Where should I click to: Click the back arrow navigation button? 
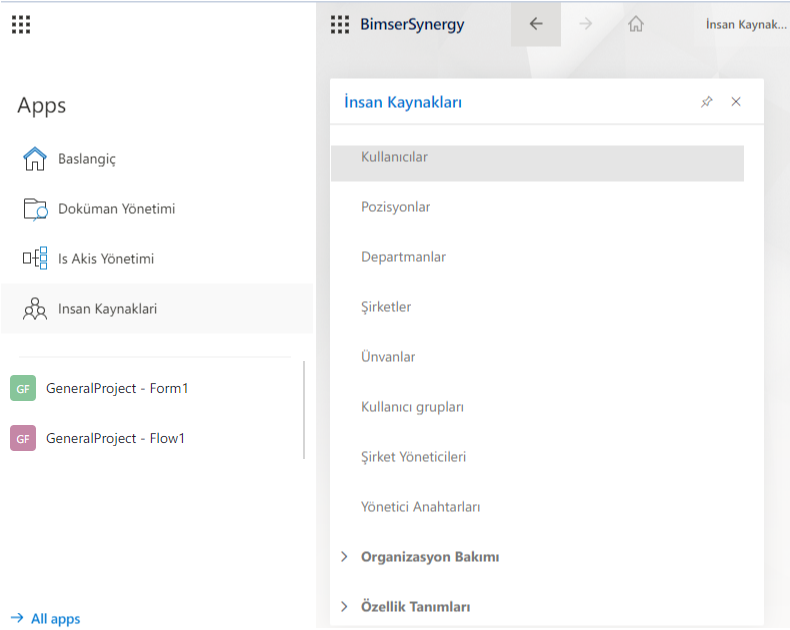(x=536, y=25)
